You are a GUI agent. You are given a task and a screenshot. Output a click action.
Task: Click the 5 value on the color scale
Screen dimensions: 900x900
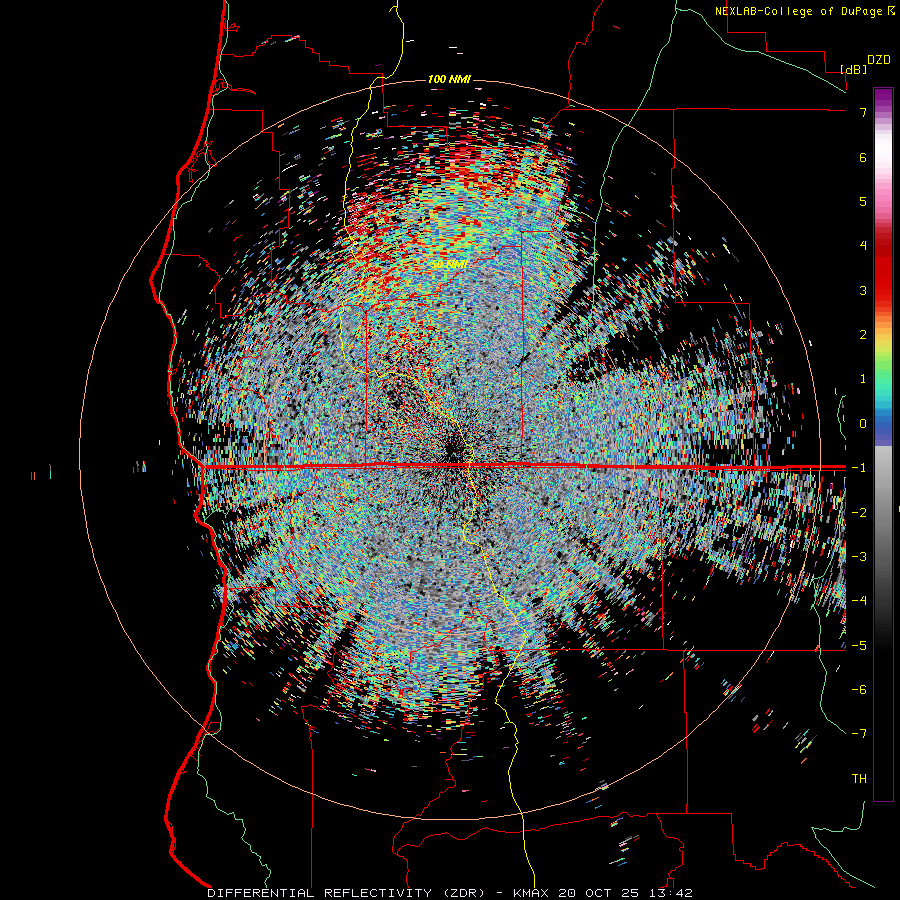coord(863,201)
